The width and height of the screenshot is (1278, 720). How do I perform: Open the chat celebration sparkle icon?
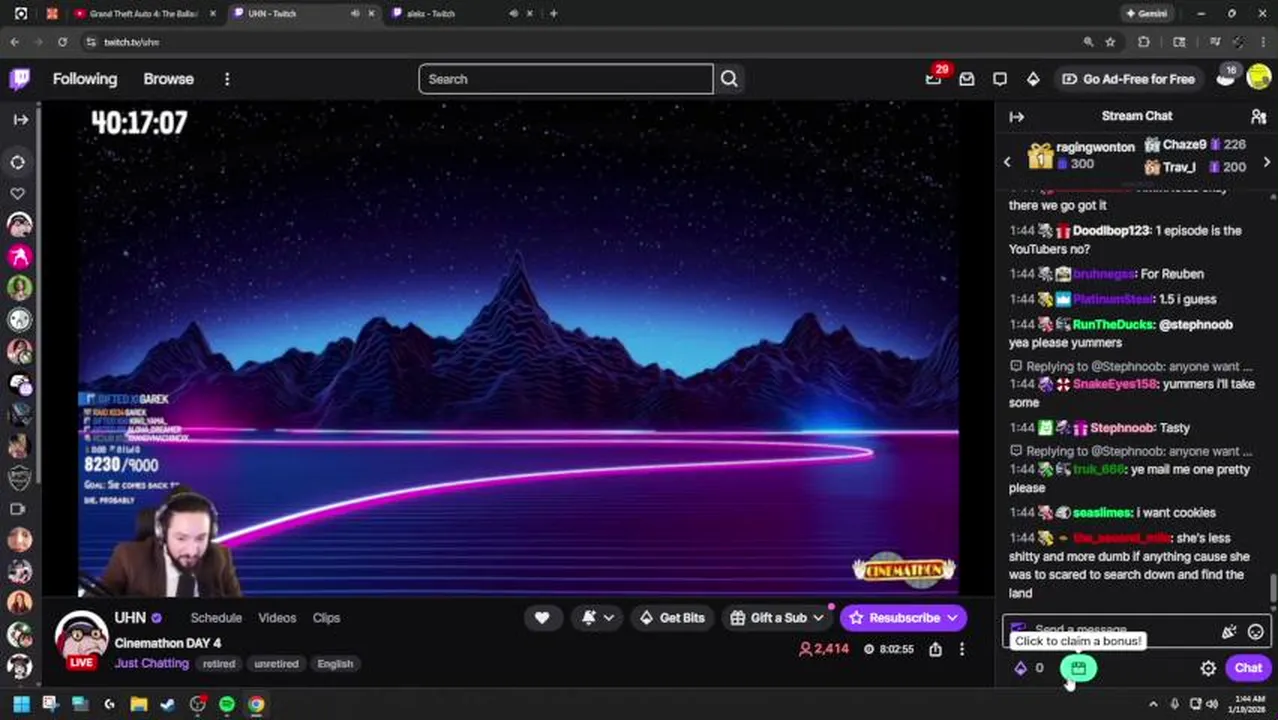click(1229, 632)
